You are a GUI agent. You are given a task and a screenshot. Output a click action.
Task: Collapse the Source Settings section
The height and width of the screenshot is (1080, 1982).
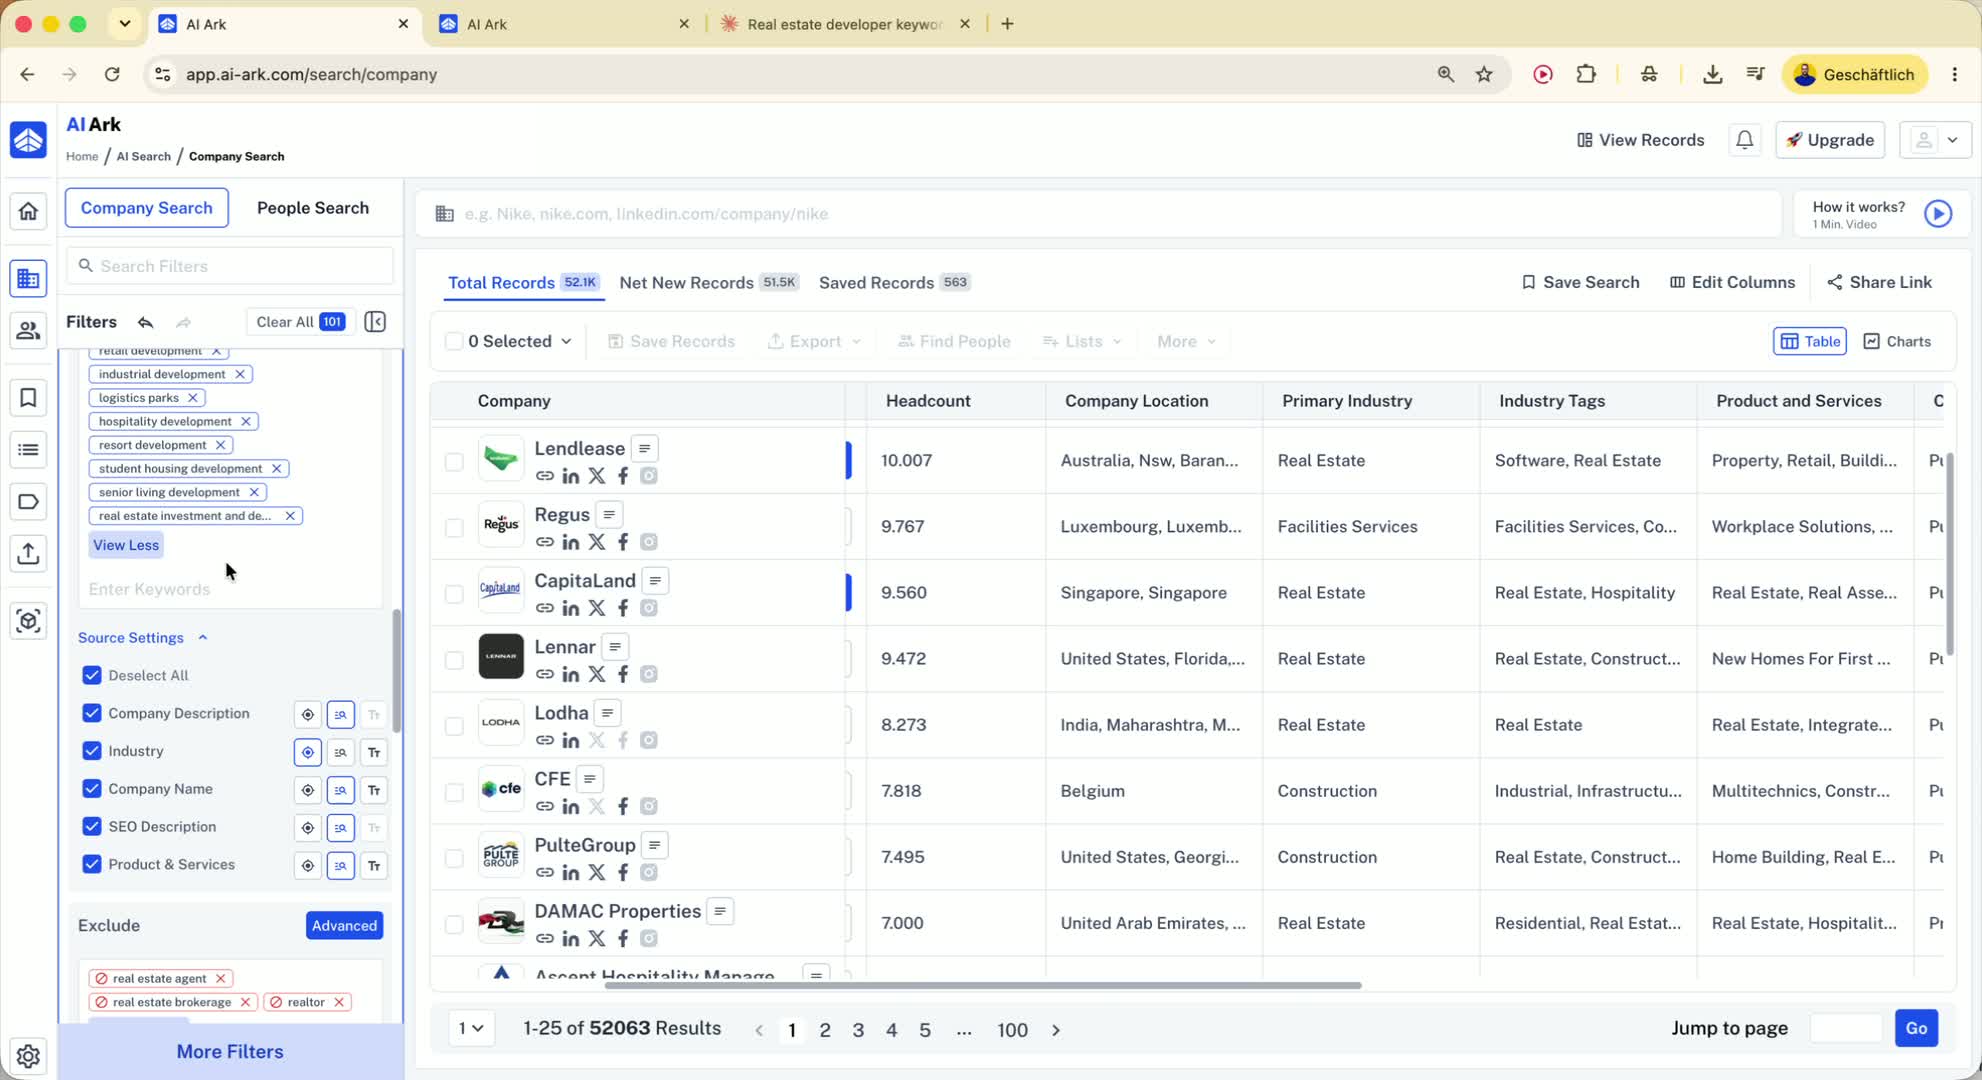tap(143, 638)
